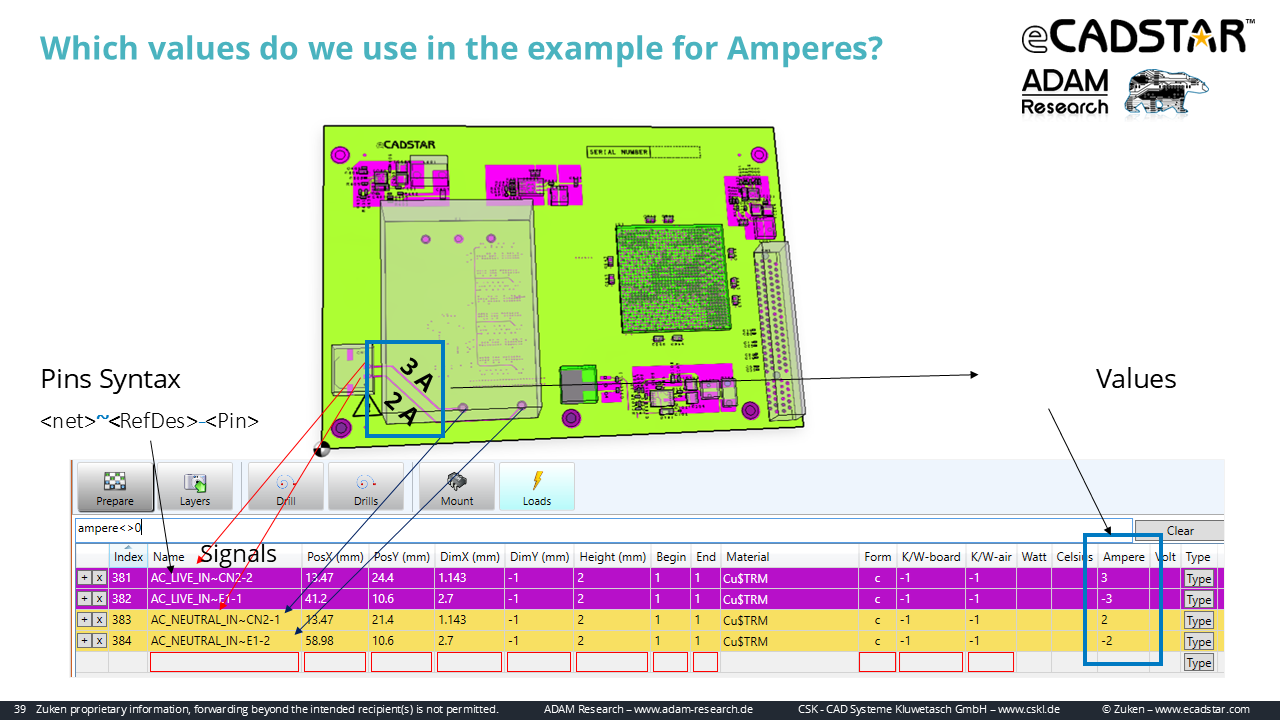This screenshot has width=1280, height=720.
Task: Select the AC_LIVE_IN~E1-1 name cell
Action: point(225,599)
